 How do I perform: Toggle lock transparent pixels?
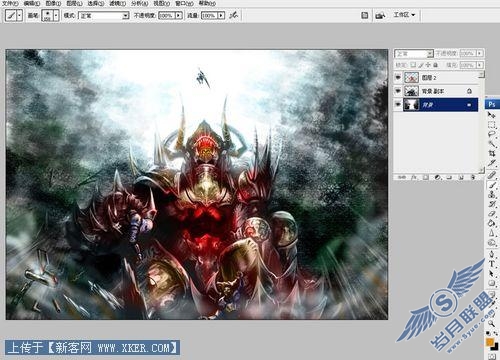tap(413, 65)
